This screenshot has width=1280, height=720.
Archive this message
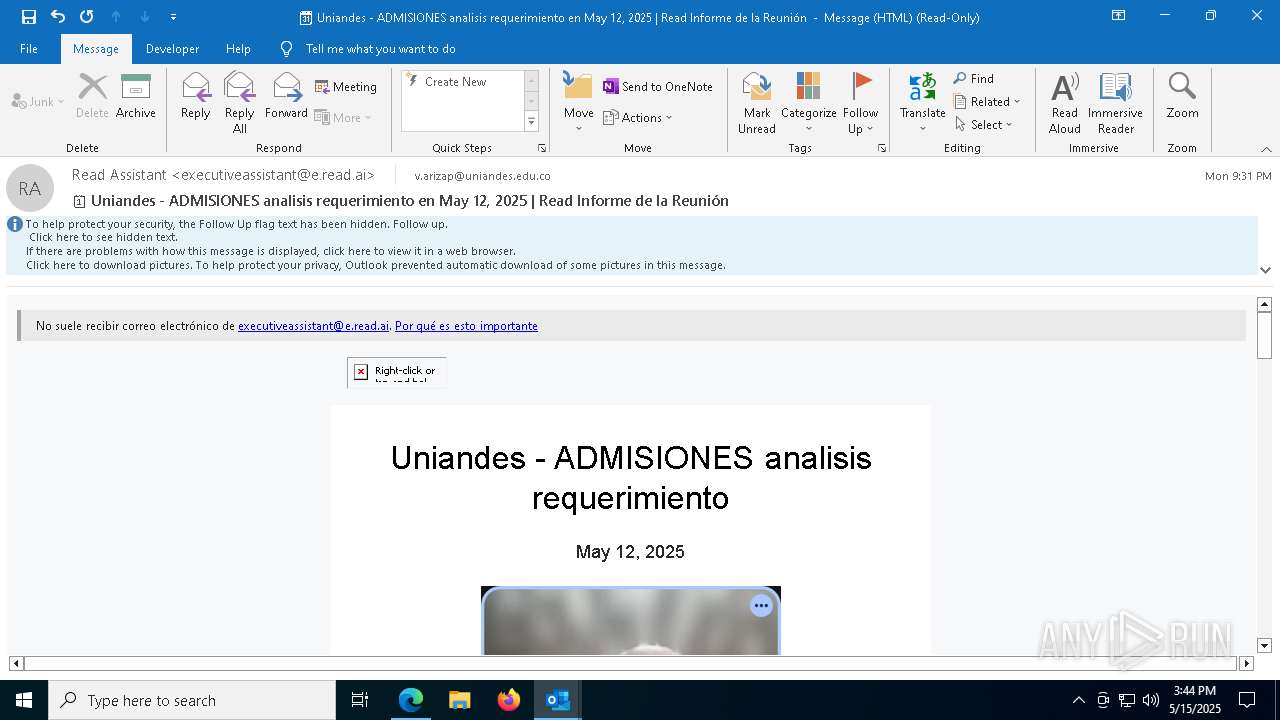coord(136,97)
